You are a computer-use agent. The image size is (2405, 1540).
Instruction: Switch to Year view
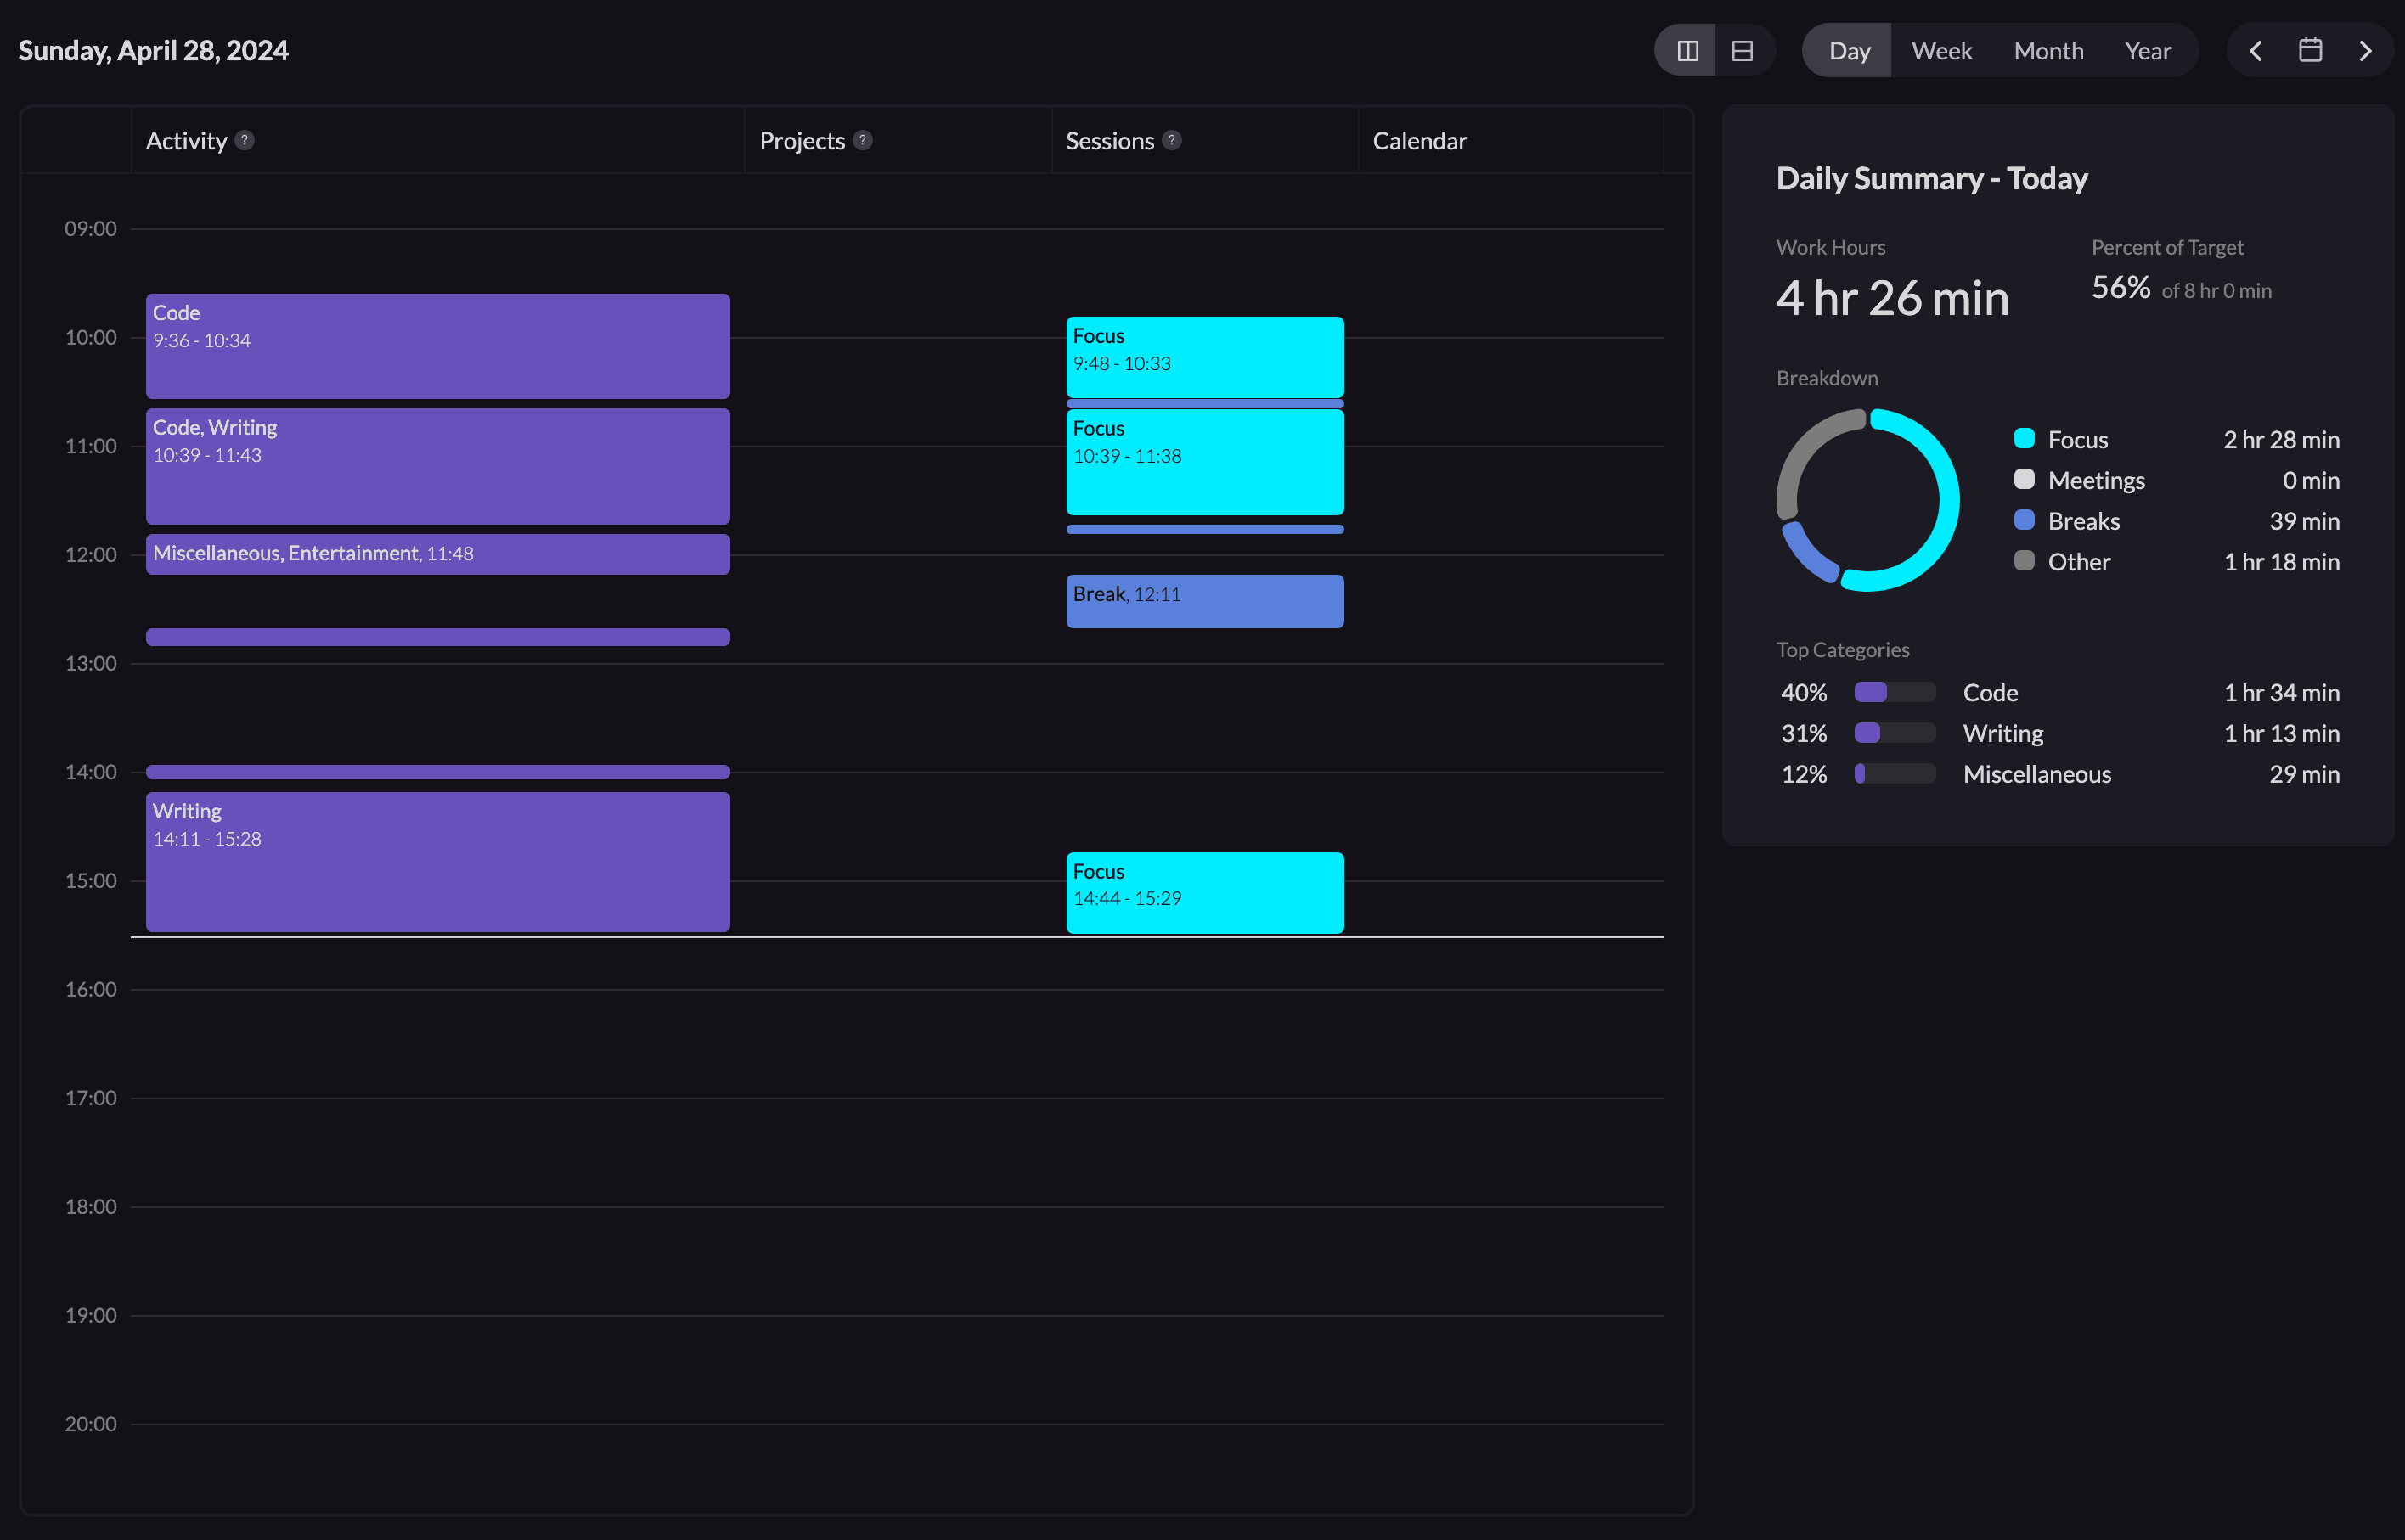pos(2147,51)
